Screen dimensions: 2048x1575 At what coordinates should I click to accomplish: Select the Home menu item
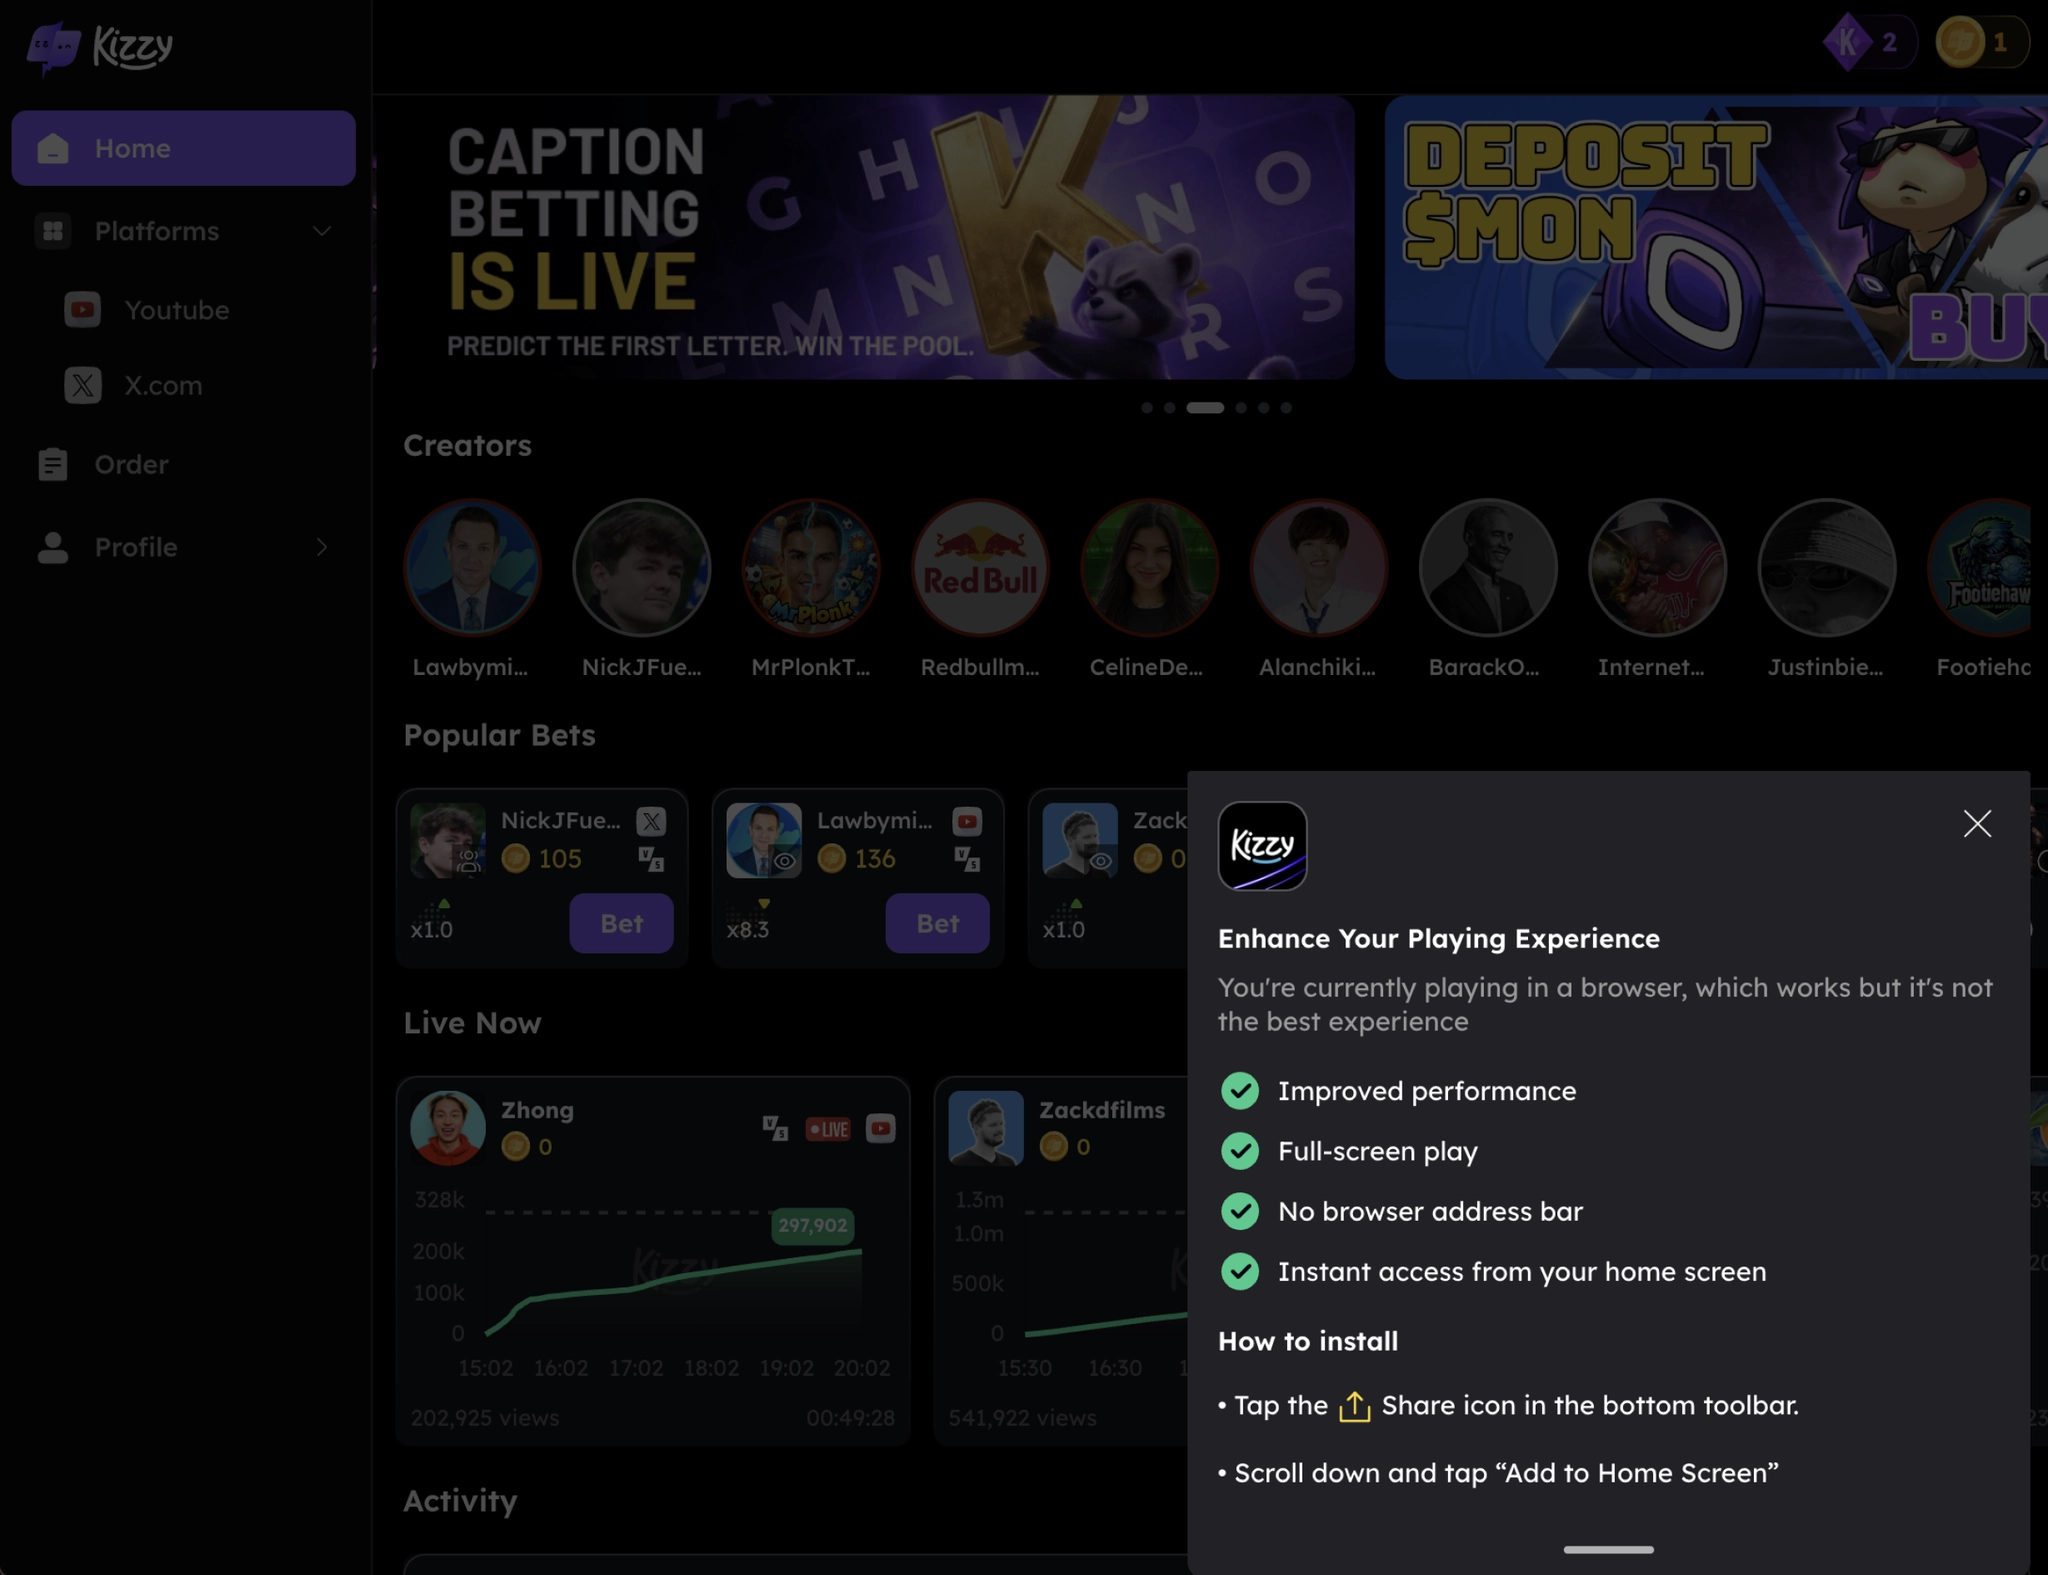coord(183,148)
